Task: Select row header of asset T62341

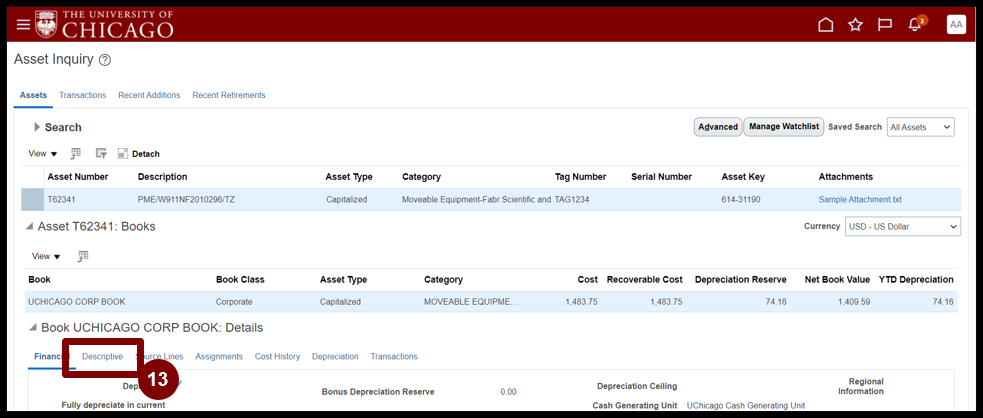Action: [32, 199]
